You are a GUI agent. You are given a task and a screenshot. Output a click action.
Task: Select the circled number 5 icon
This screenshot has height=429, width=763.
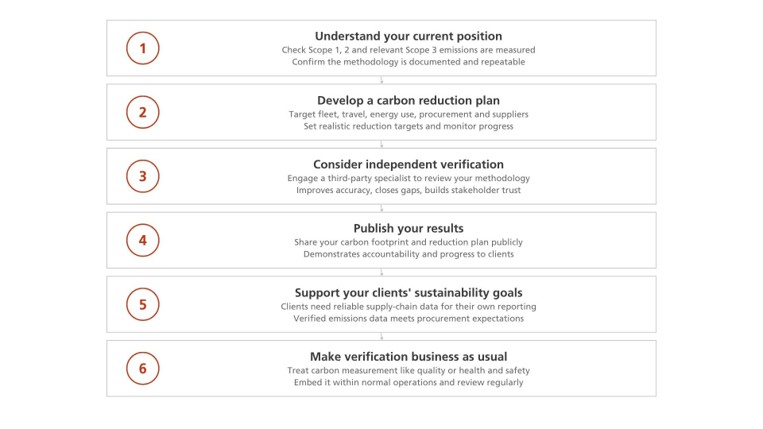(143, 304)
